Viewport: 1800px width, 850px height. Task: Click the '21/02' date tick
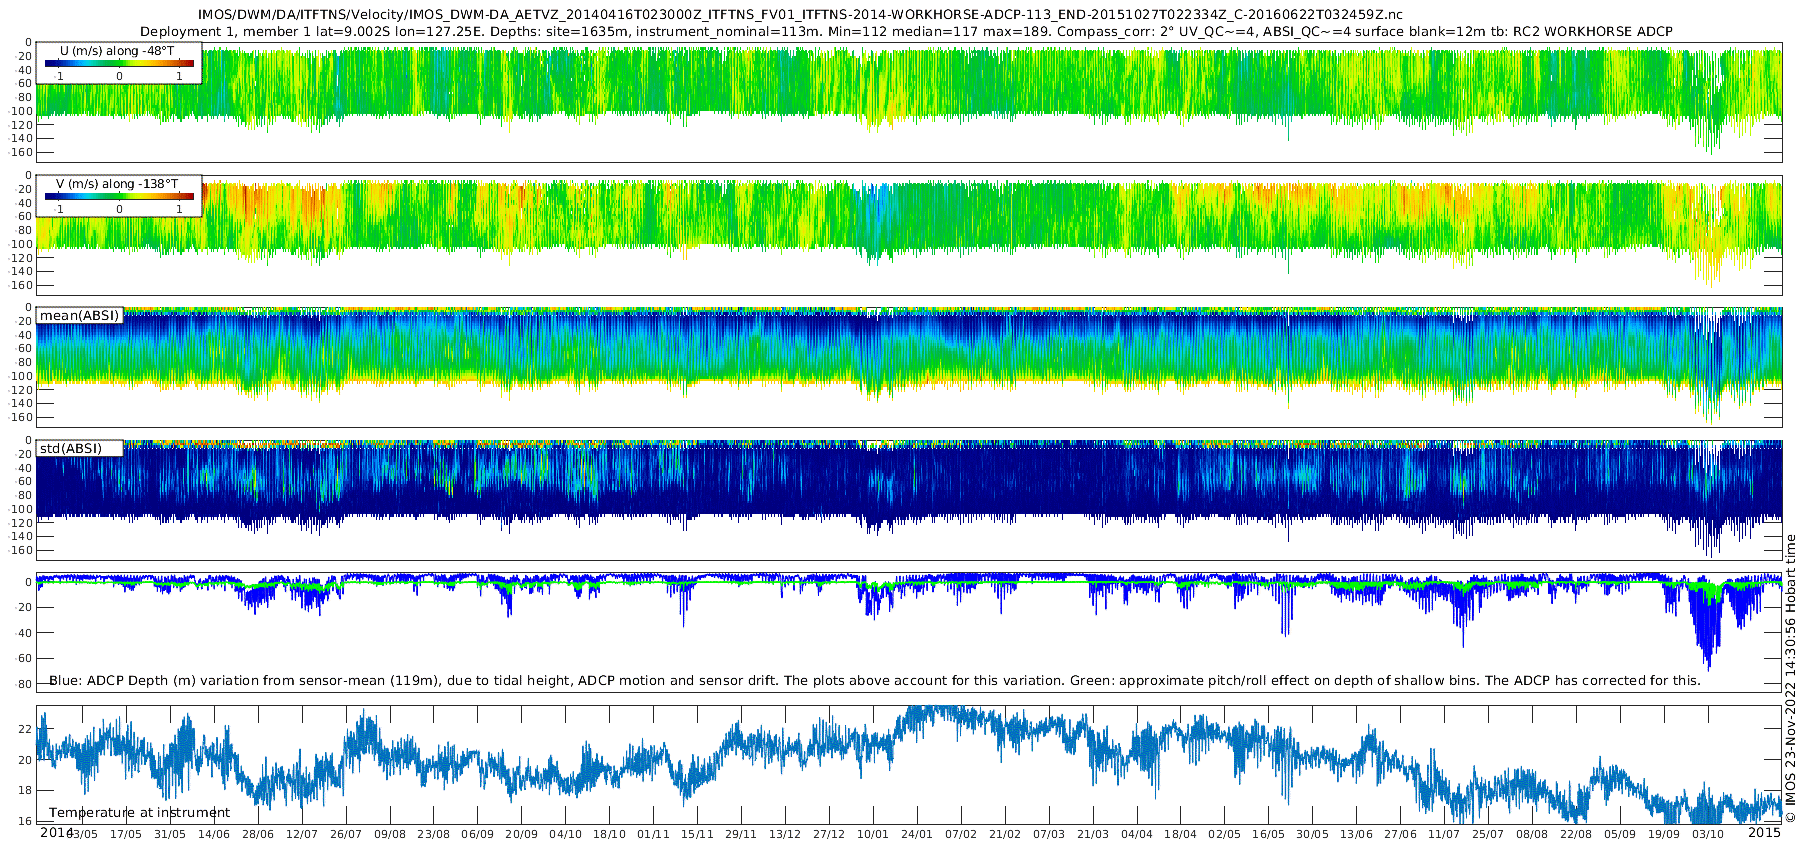tap(1006, 835)
